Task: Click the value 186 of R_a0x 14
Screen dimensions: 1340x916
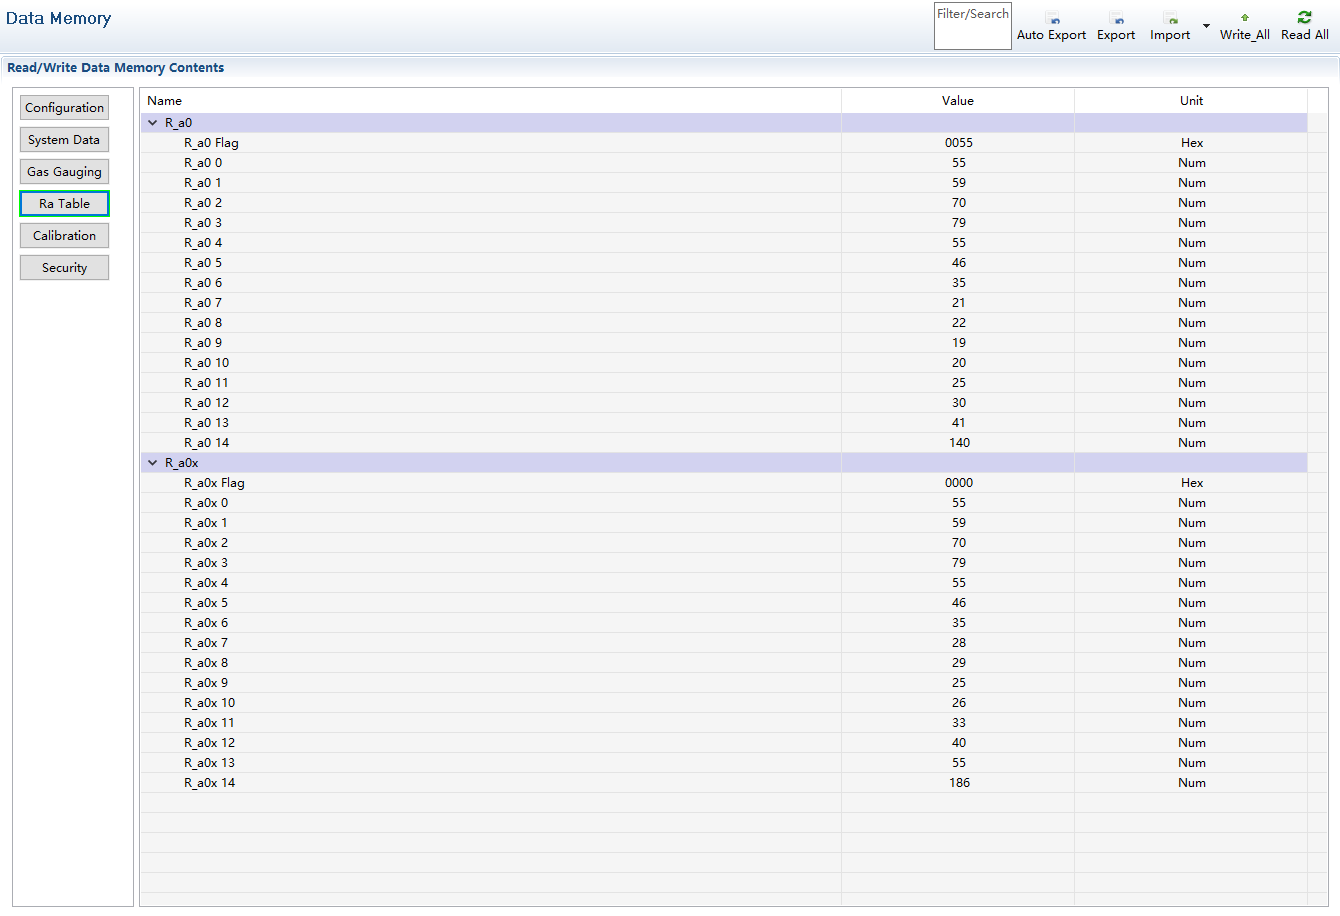Action: (959, 783)
